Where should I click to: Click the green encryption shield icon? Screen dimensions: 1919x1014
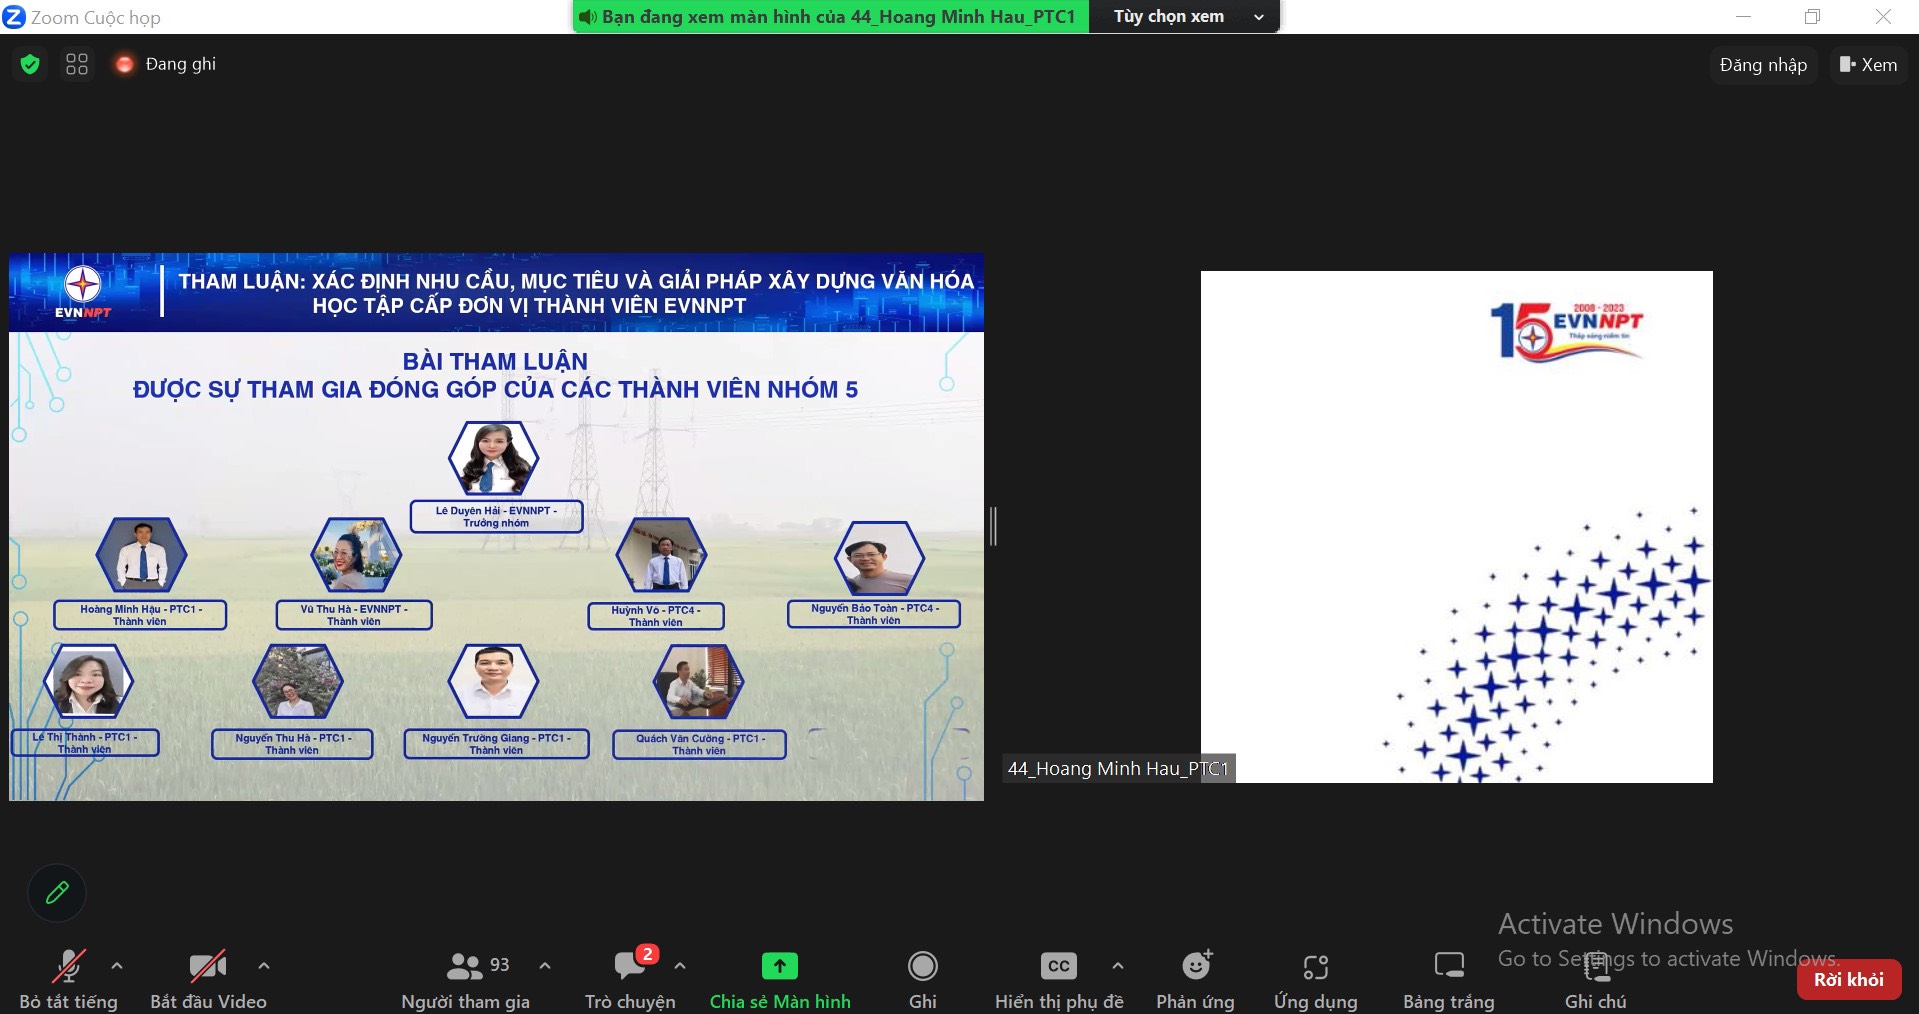(30, 64)
